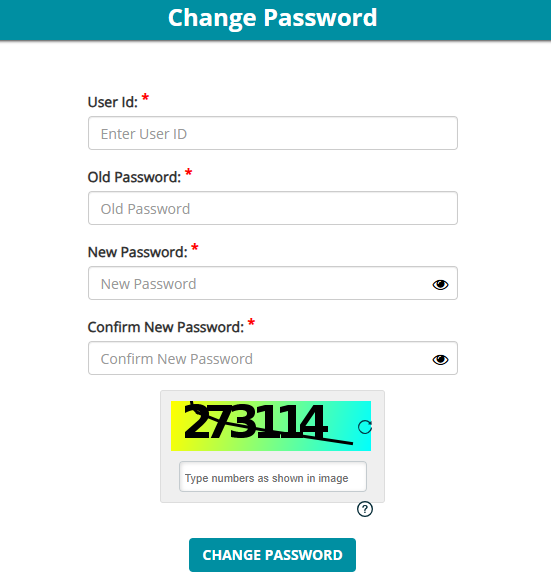Click the Enter User ID field
Screen dimensions: 551x586
tap(273, 133)
